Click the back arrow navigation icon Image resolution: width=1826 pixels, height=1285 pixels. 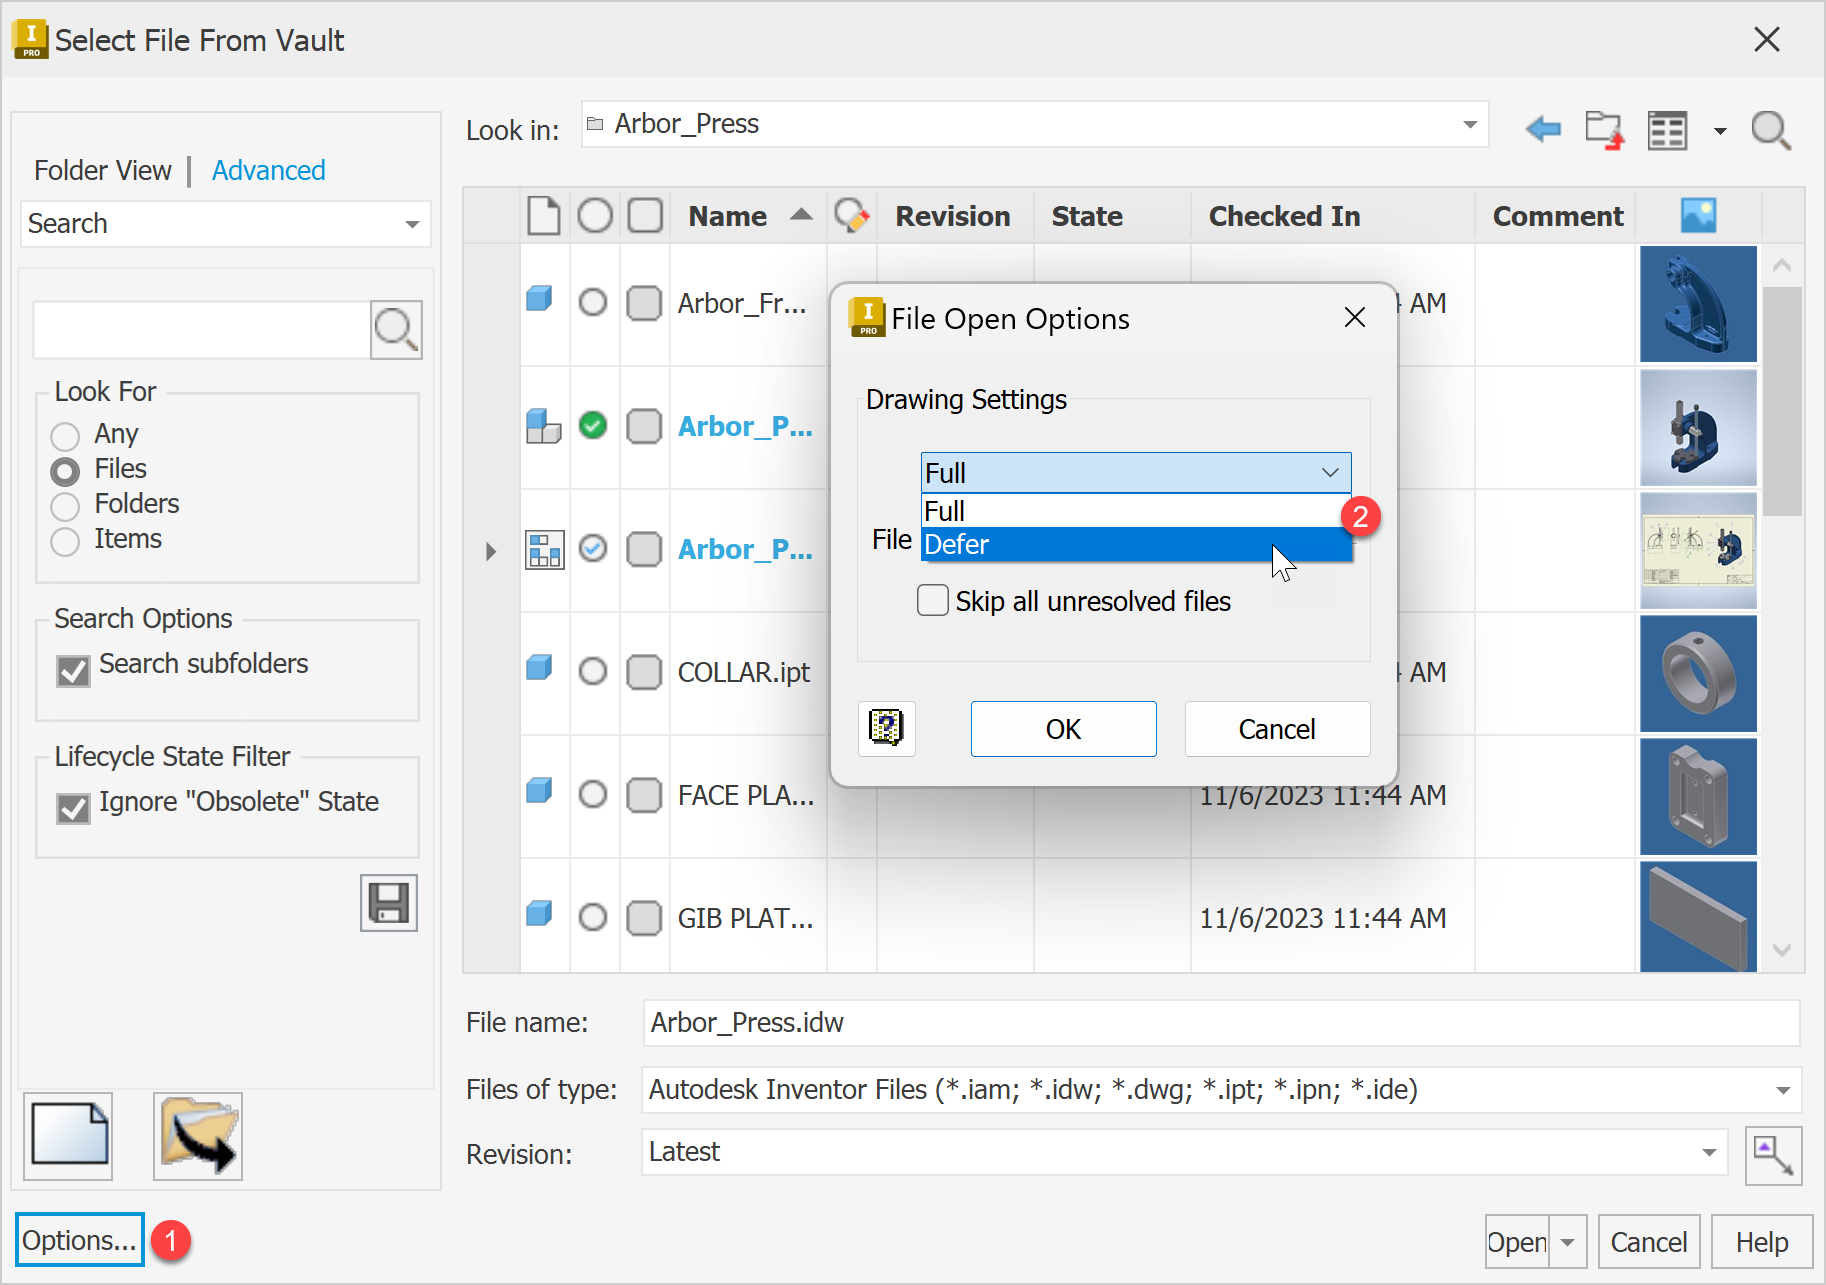coord(1543,129)
